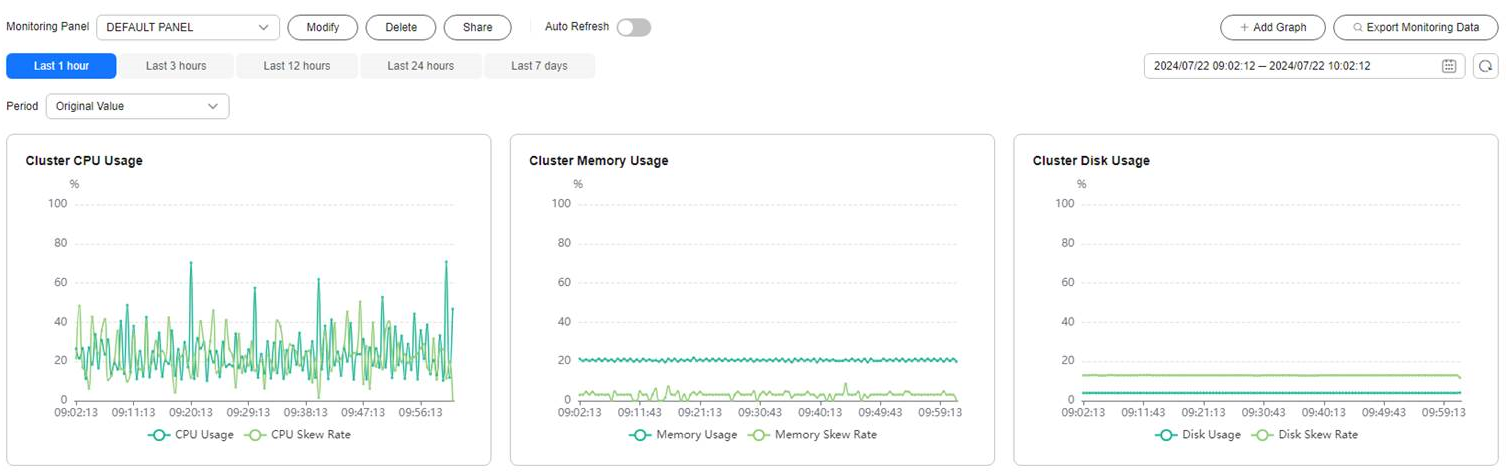The height and width of the screenshot is (473, 1507).
Task: Click the date range picker field
Action: pyautogui.click(x=1304, y=66)
